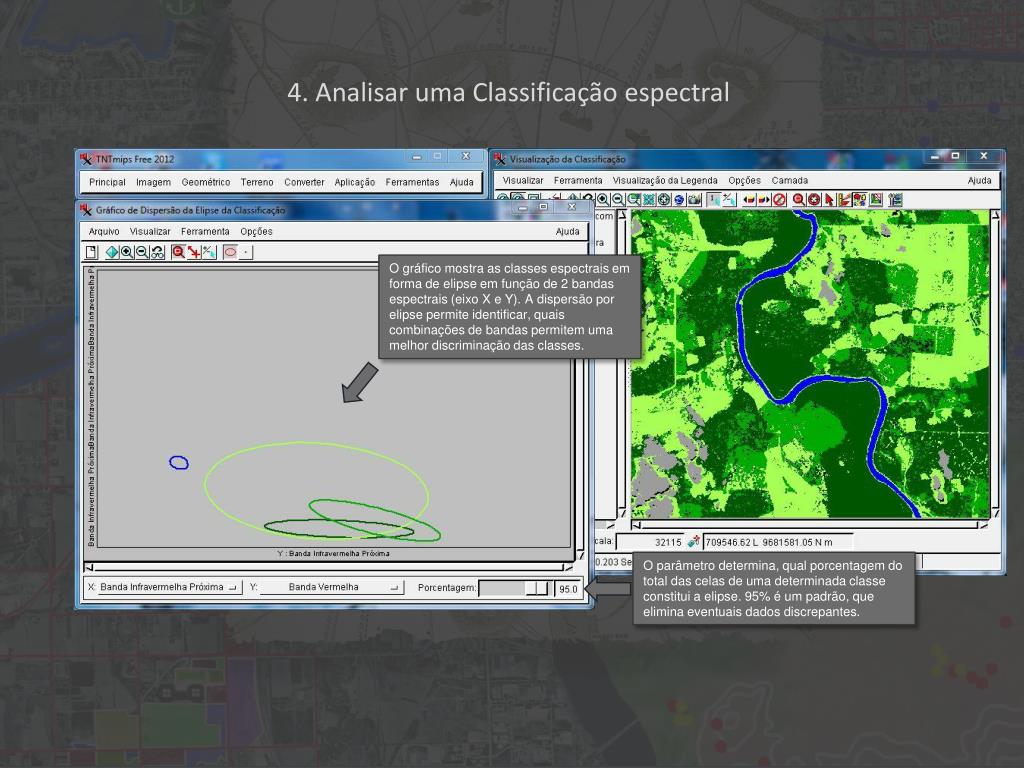Open Imagem menu in TNTmips window
This screenshot has height=768, width=1024.
pos(153,182)
